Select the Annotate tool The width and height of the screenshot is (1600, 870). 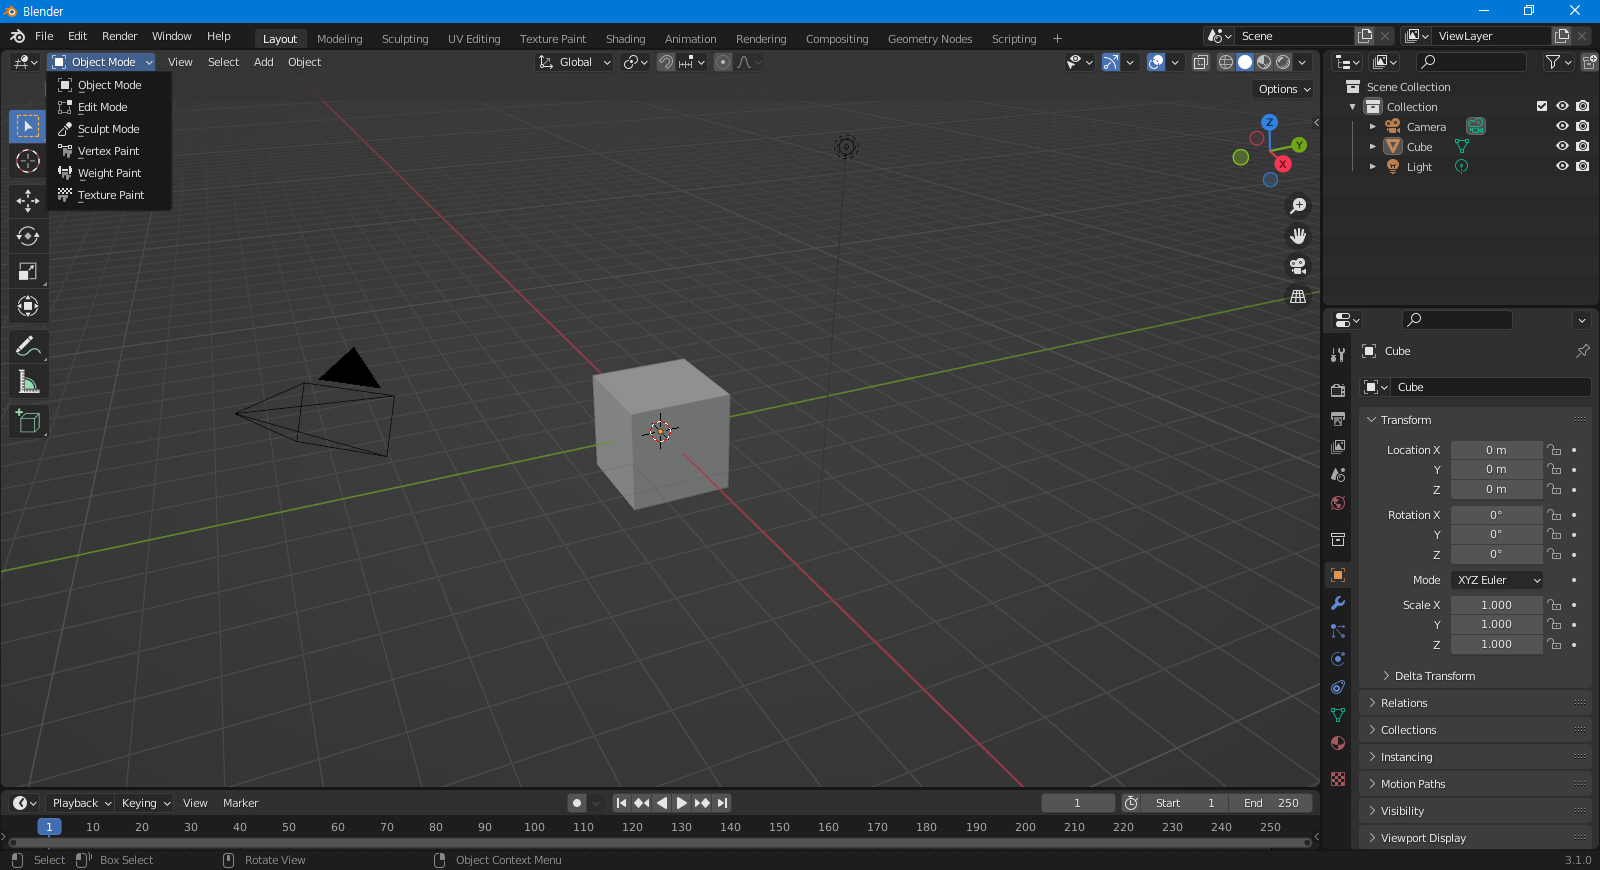tap(28, 347)
